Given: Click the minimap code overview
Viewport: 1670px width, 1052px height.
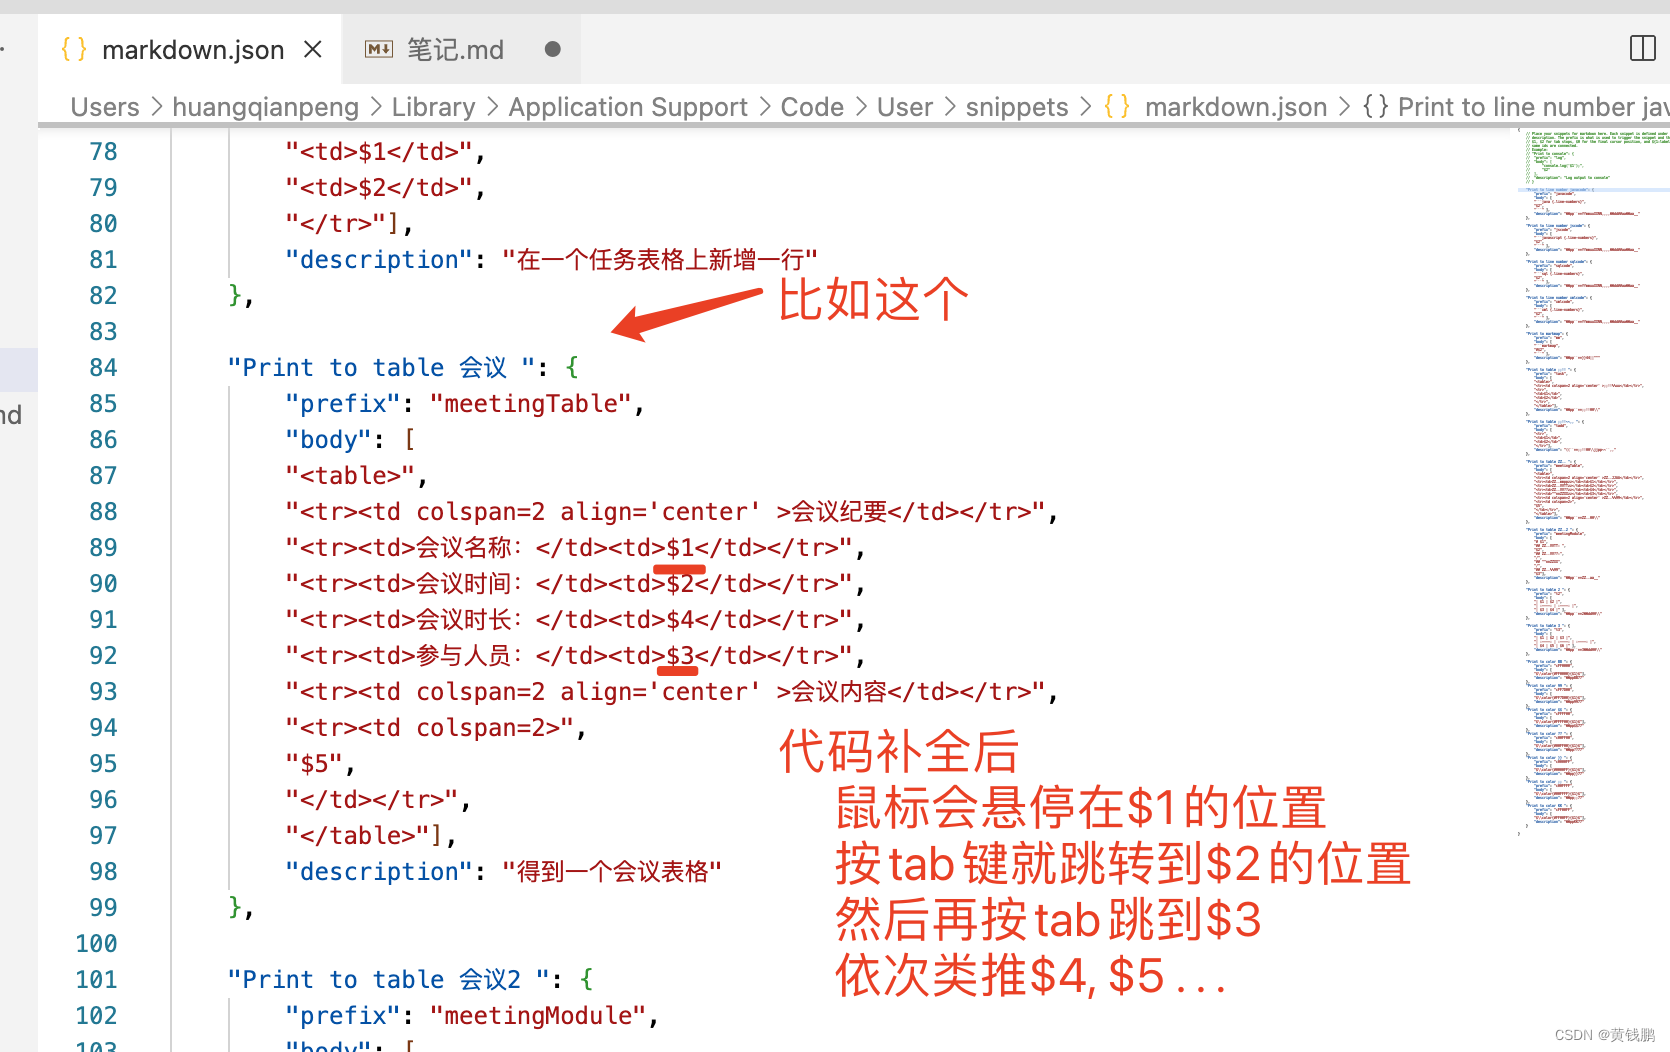Looking at the screenshot, I should [x=1592, y=480].
